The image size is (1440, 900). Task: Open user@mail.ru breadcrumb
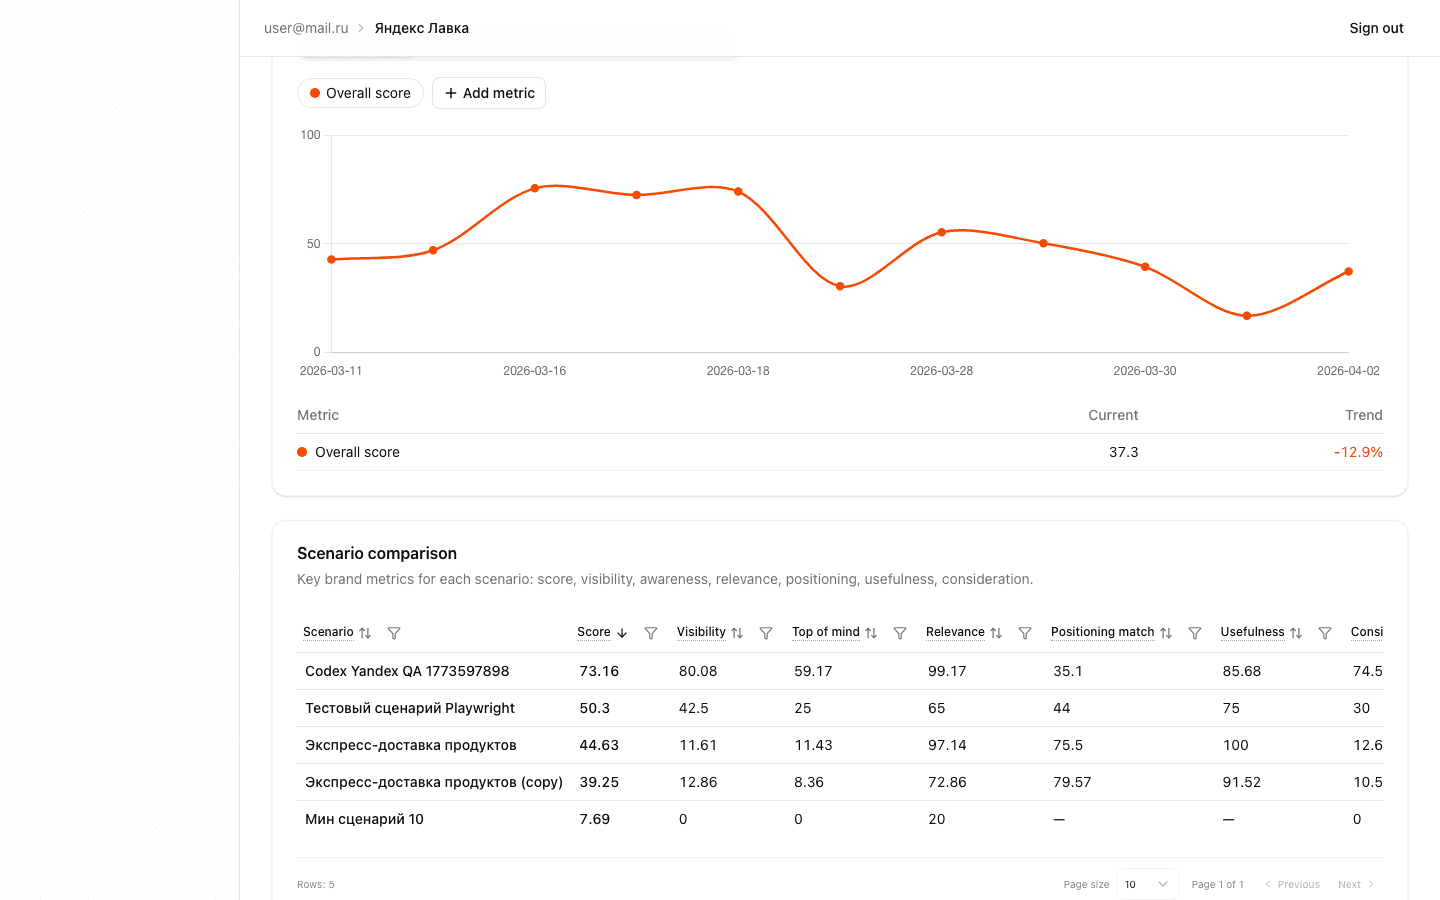click(306, 28)
